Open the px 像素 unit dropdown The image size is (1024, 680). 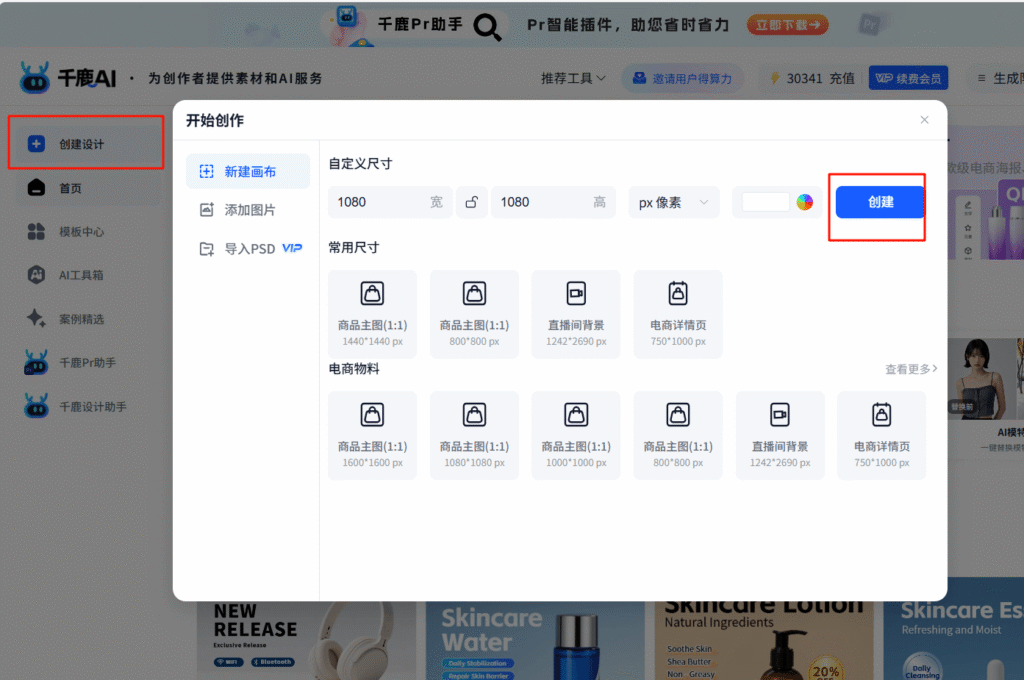(673, 202)
